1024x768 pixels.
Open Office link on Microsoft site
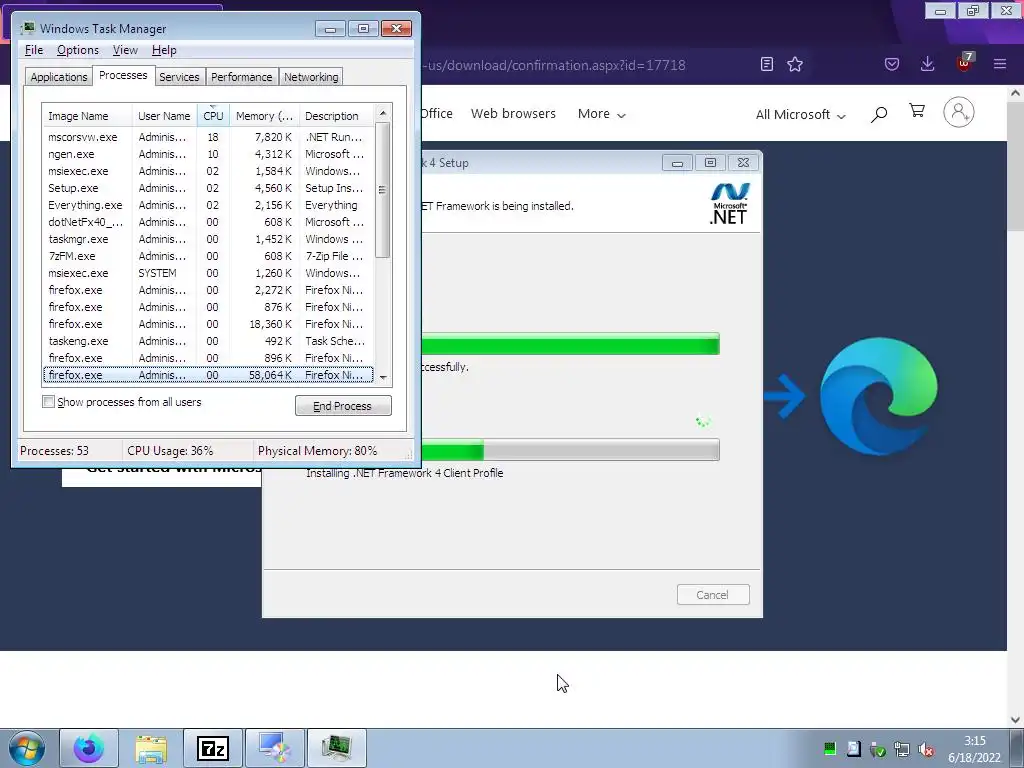click(436, 114)
